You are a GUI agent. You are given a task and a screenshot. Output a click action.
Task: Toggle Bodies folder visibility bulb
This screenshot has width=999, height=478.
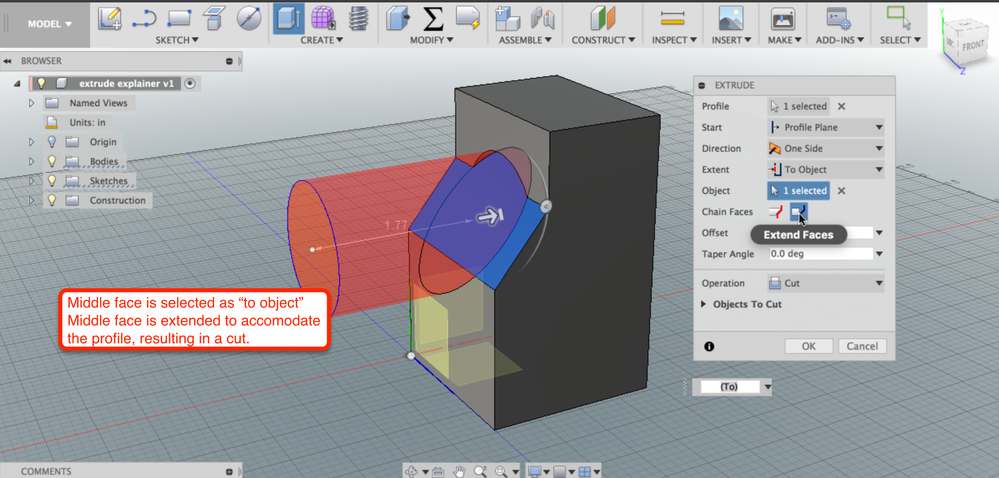(x=52, y=161)
